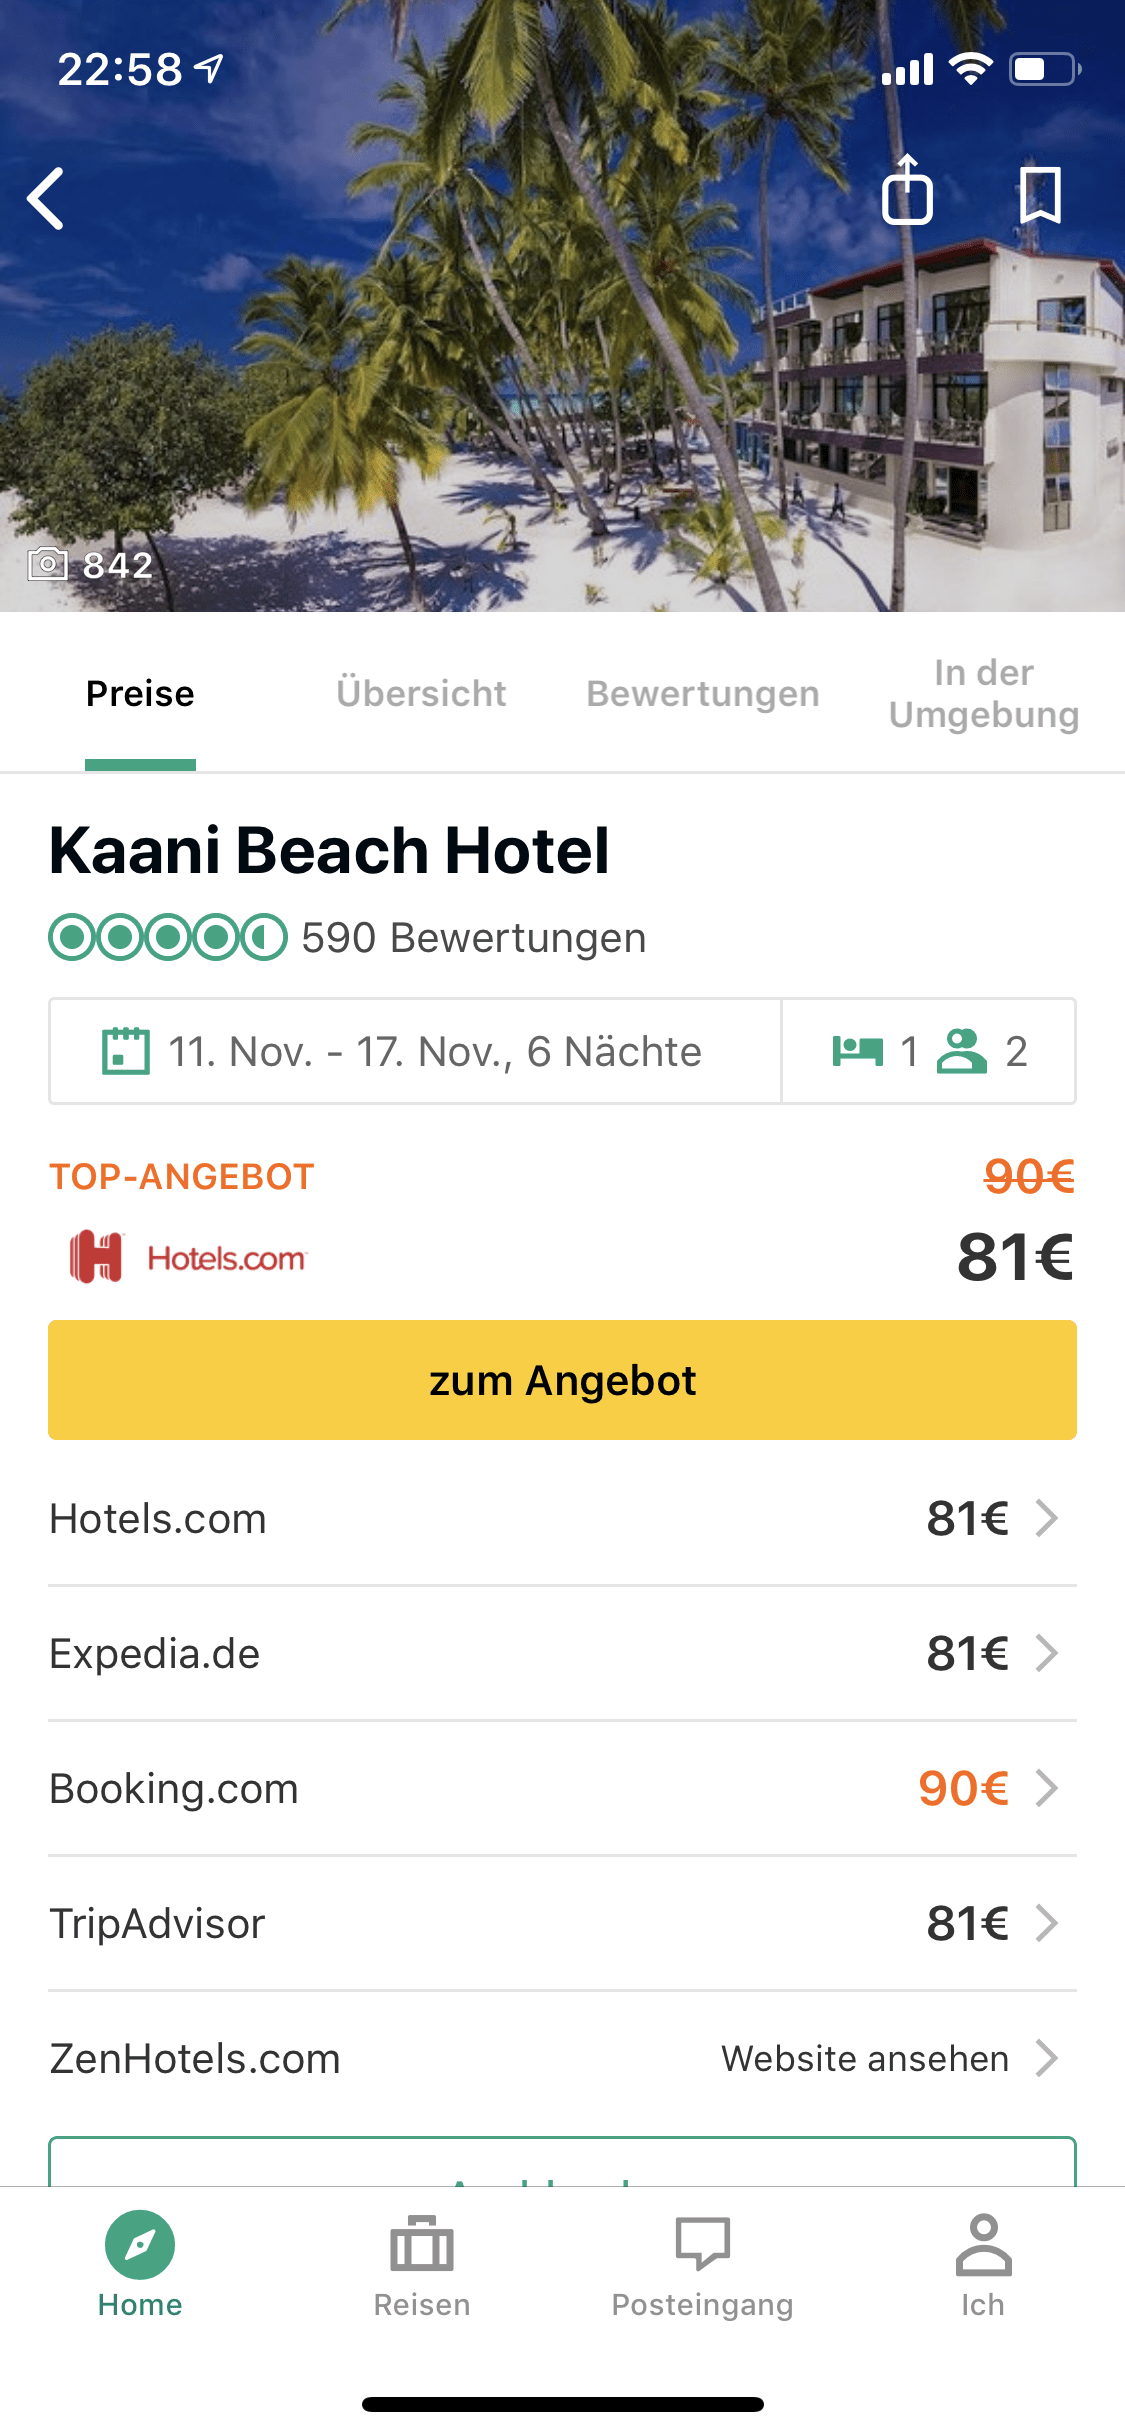1125x2436 pixels.
Task: Open ZenHotels.com Website ansehen link
Action: (865, 2058)
